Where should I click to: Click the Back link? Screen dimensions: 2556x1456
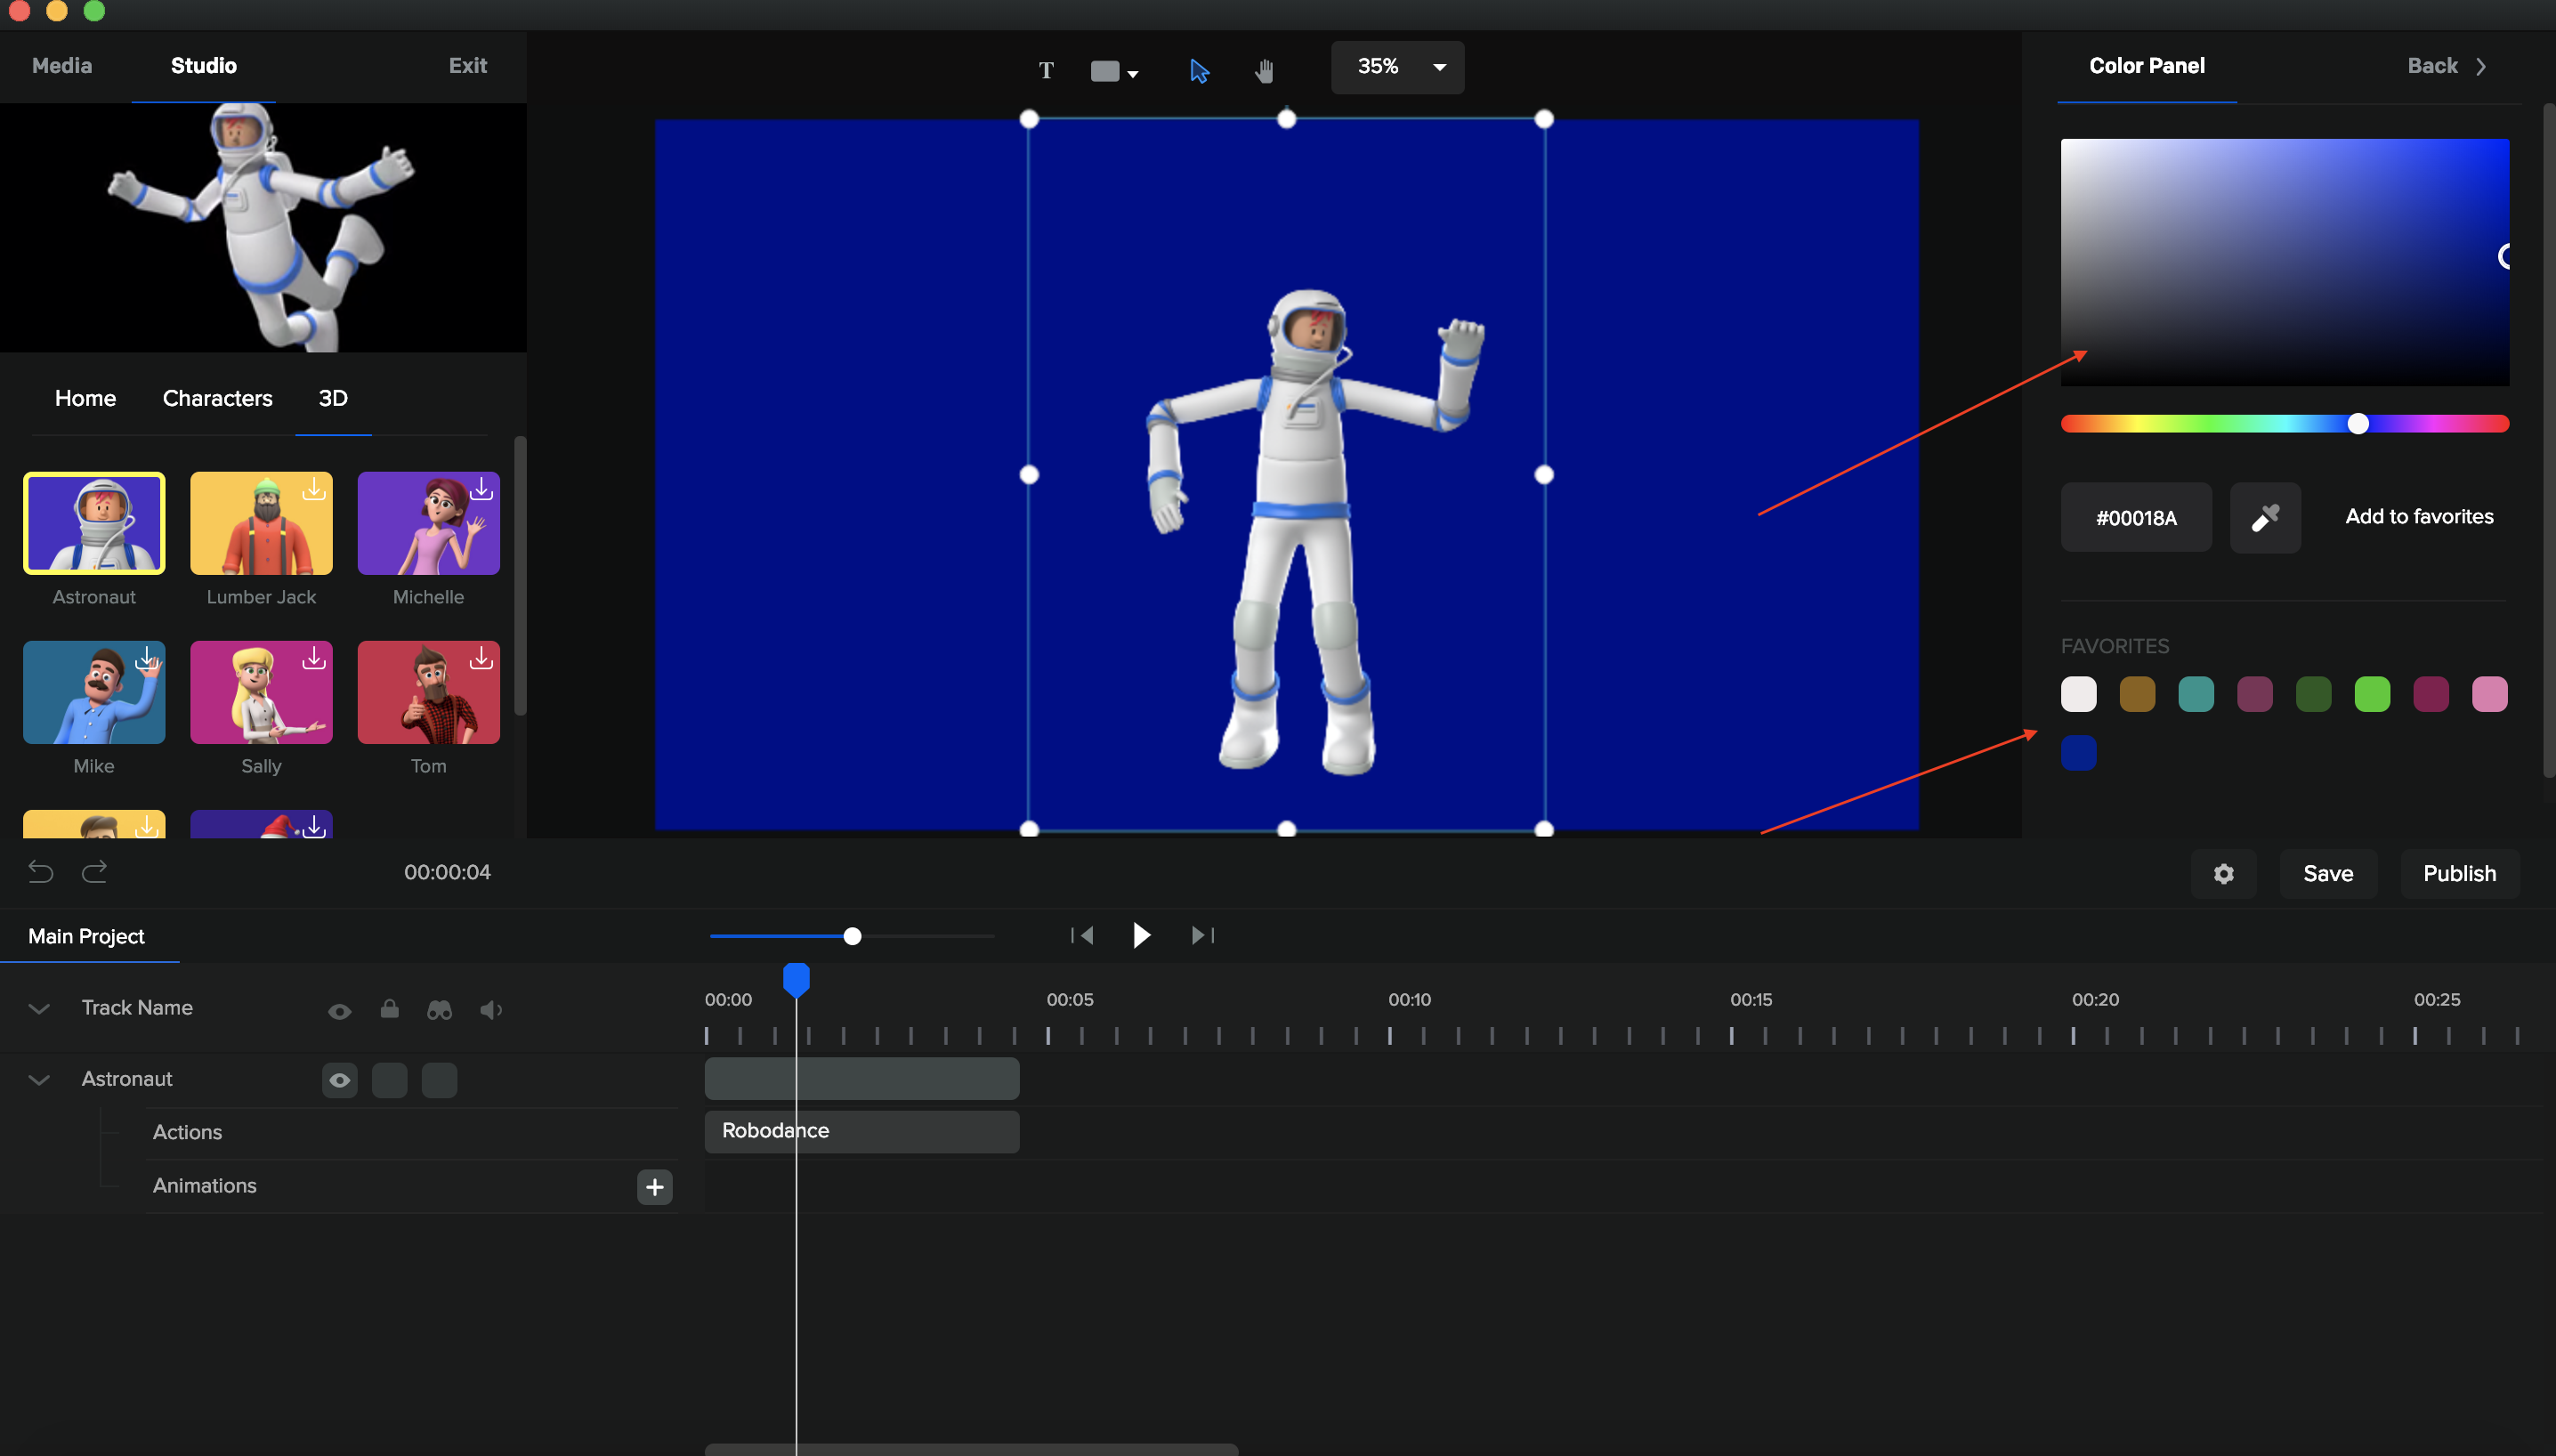pyautogui.click(x=2432, y=66)
